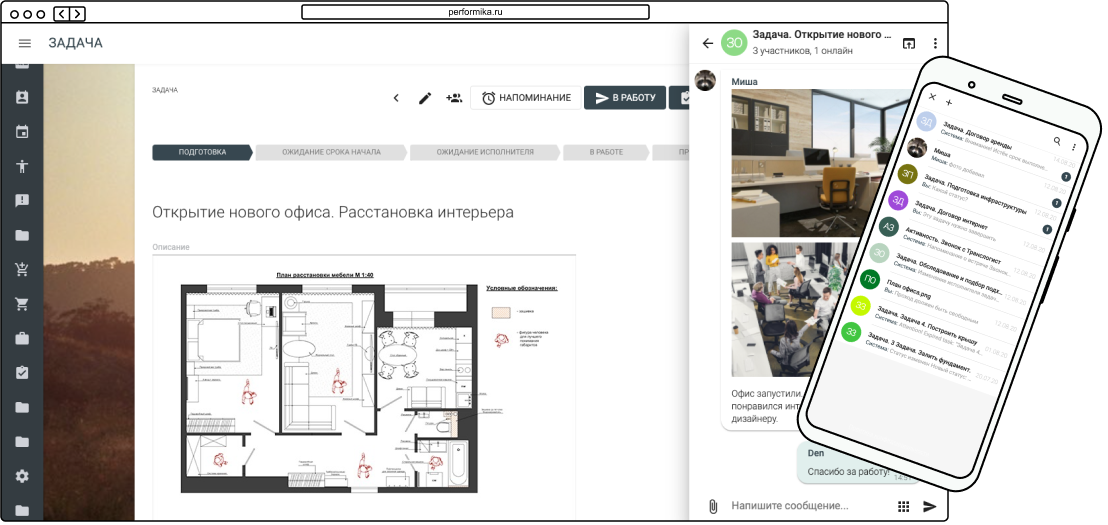Go back with the task toolbar chevron

pos(396,98)
